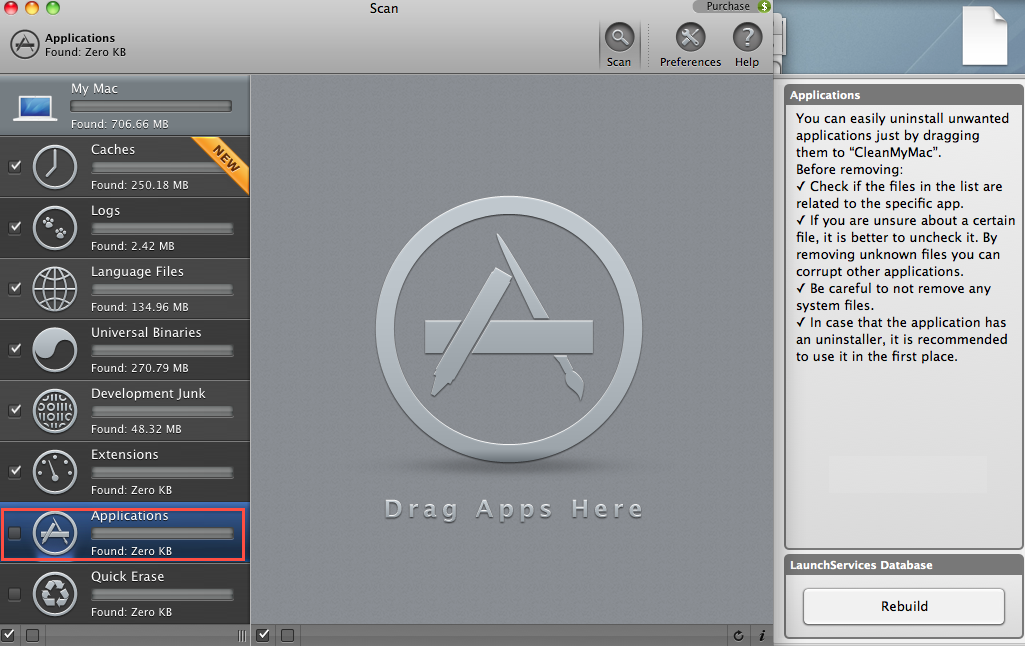Select the Language Files globe icon
1025x646 pixels.
click(55, 289)
